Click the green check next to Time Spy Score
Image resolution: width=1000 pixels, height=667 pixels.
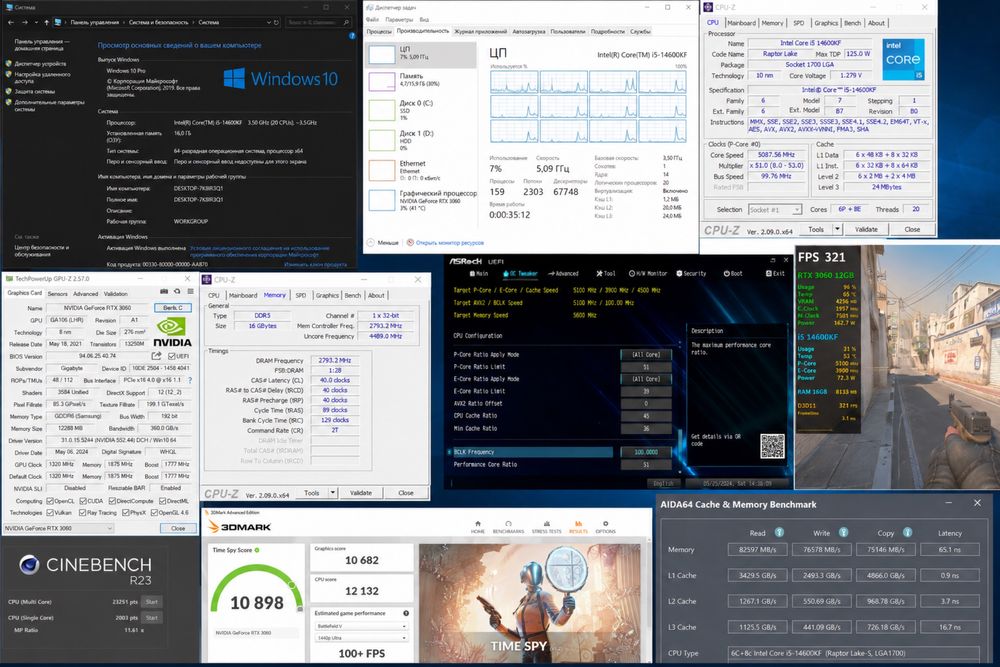(257, 550)
